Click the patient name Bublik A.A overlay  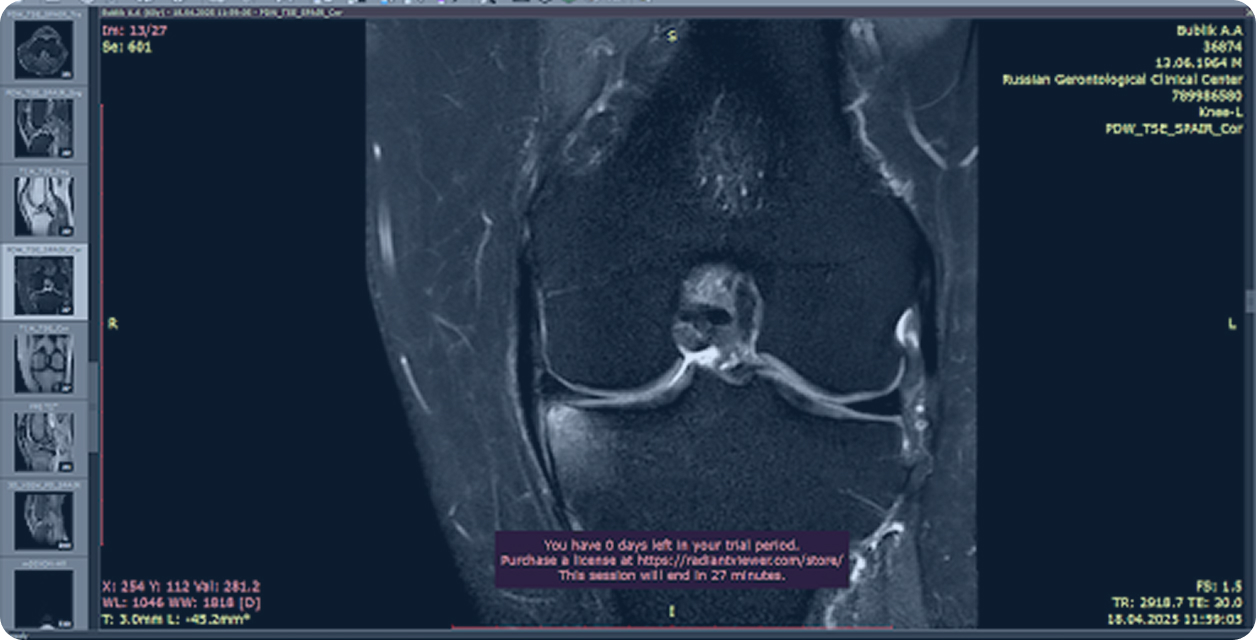(1212, 31)
